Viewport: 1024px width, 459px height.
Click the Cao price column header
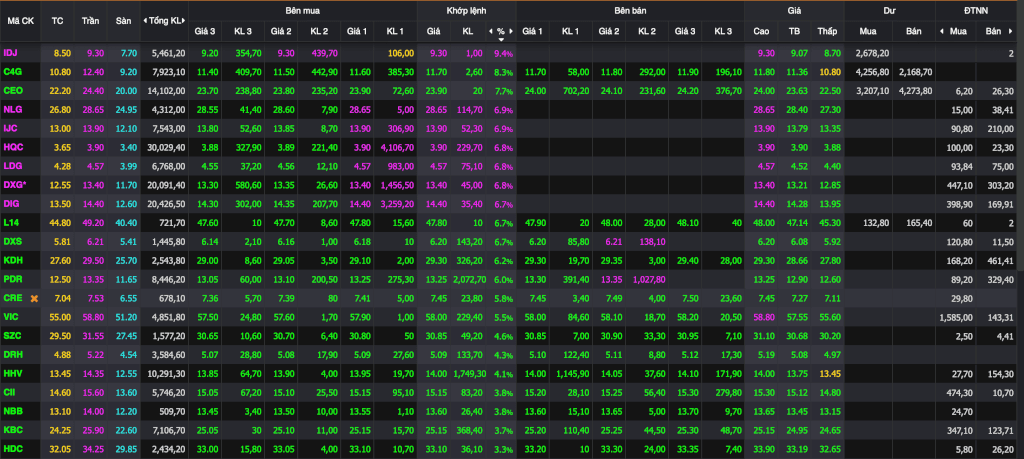tap(761, 31)
